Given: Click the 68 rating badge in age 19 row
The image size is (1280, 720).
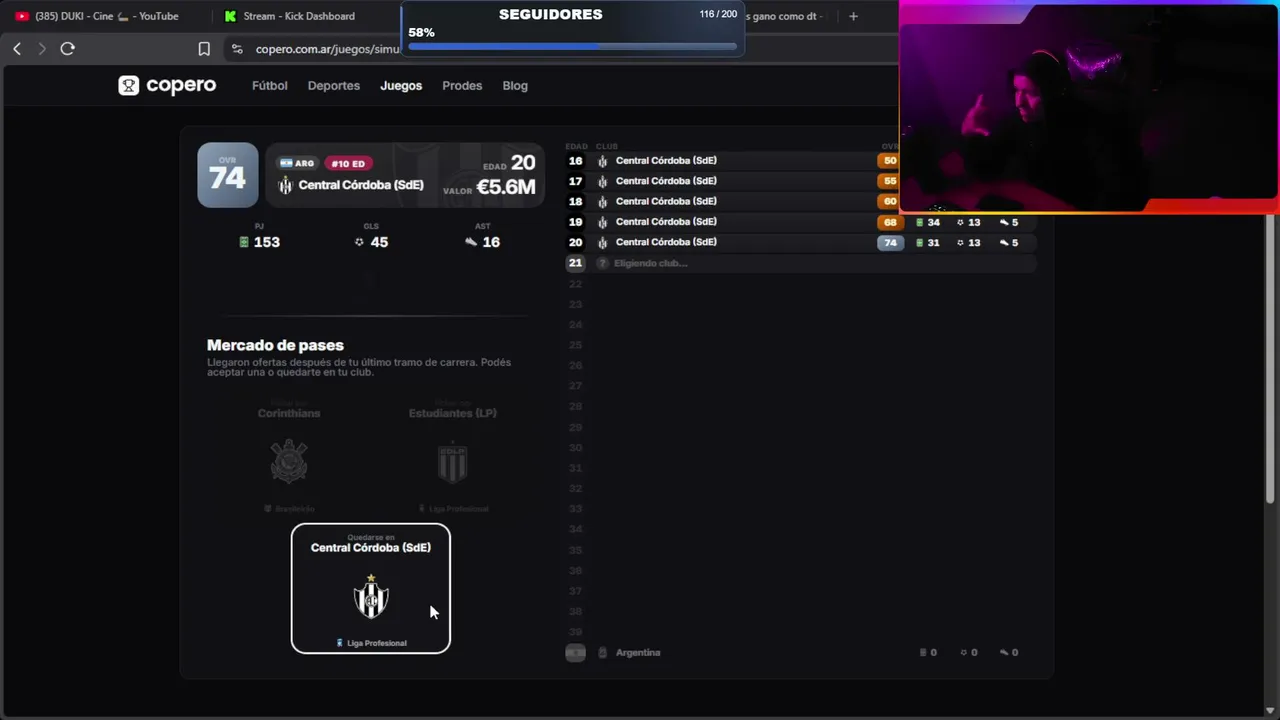Looking at the screenshot, I should coord(890,222).
